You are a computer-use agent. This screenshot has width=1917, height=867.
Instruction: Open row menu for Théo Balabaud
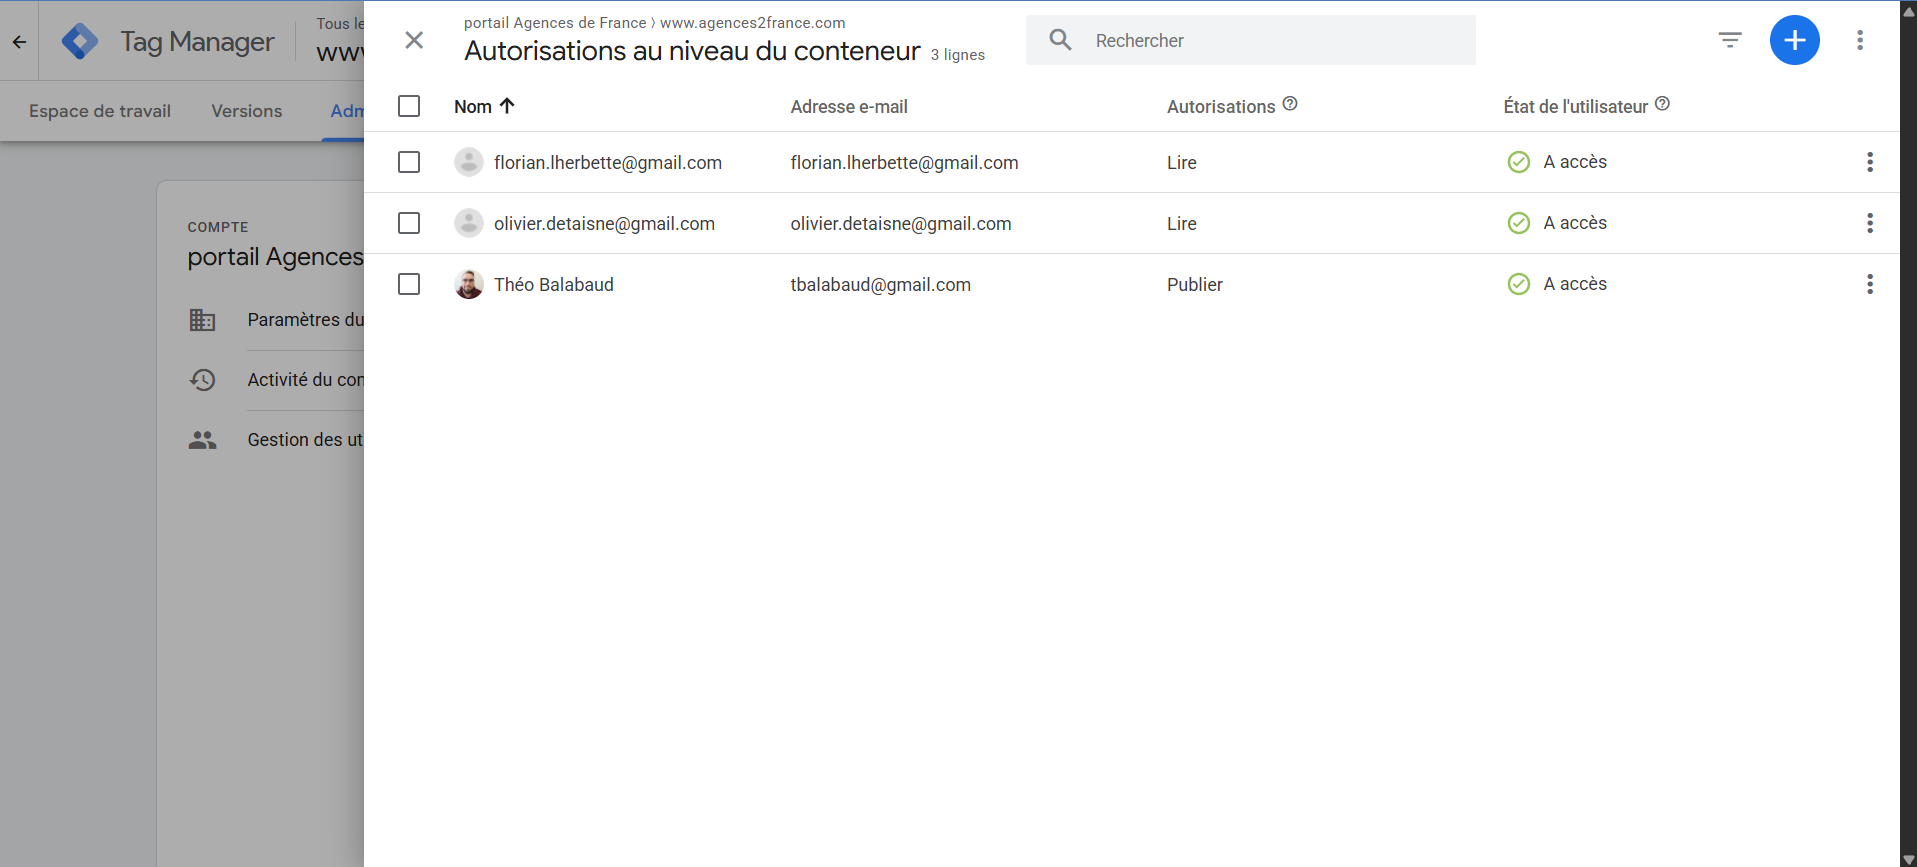pyautogui.click(x=1869, y=284)
